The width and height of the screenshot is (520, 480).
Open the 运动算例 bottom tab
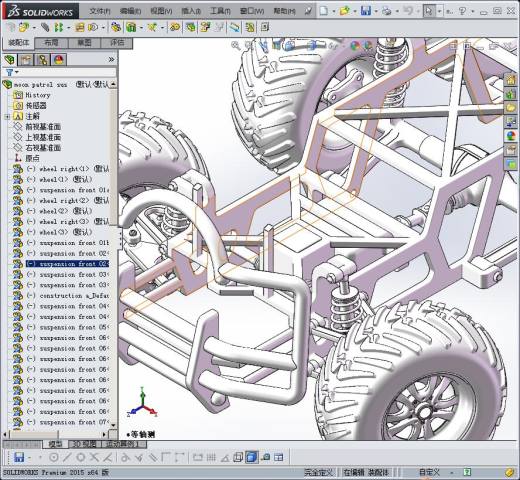(125, 444)
